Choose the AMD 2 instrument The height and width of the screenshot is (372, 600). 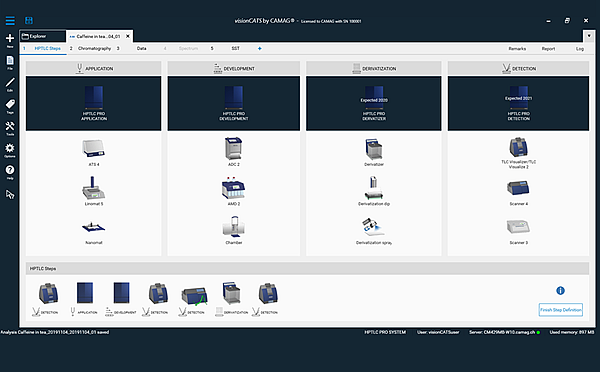pyautogui.click(x=234, y=191)
